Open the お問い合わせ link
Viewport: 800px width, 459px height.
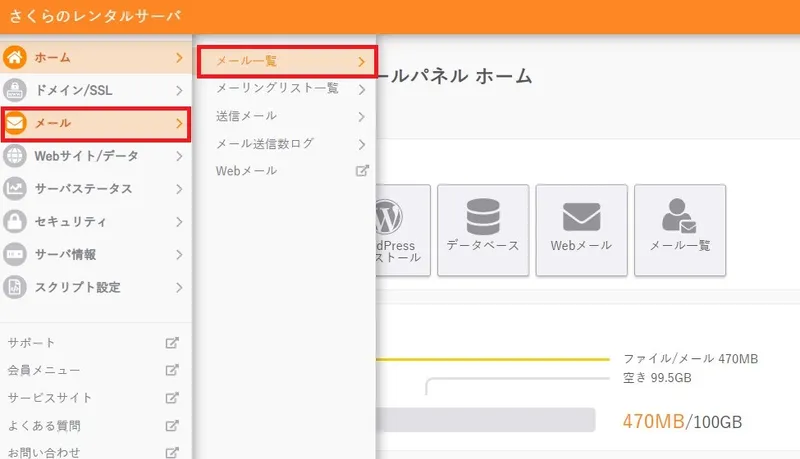point(44,452)
